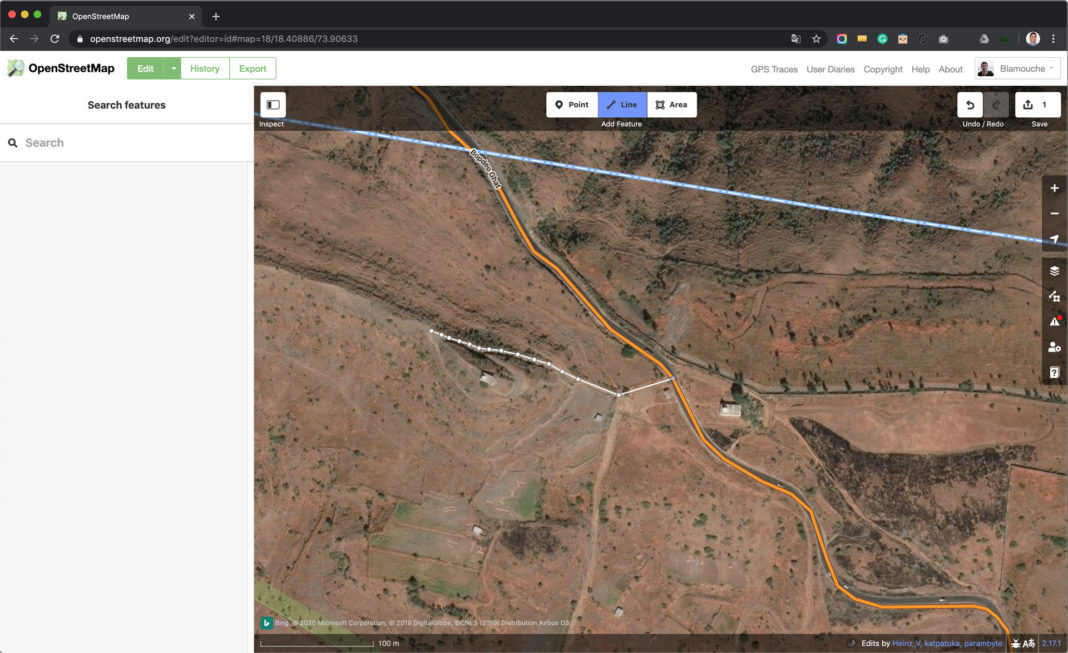Image resolution: width=1068 pixels, height=653 pixels.
Task: Zoom in on the map
Action: [x=1054, y=188]
